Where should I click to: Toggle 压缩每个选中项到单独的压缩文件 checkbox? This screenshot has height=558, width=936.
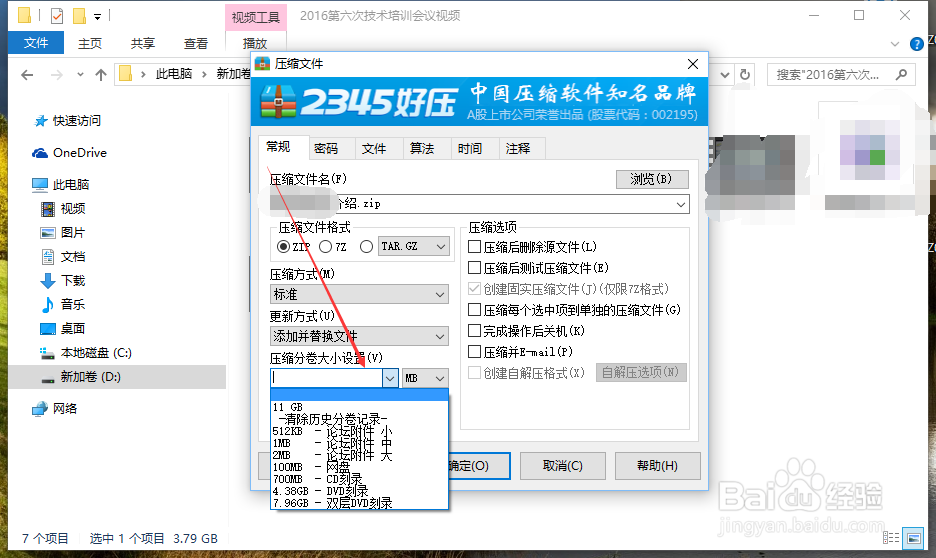pos(475,310)
